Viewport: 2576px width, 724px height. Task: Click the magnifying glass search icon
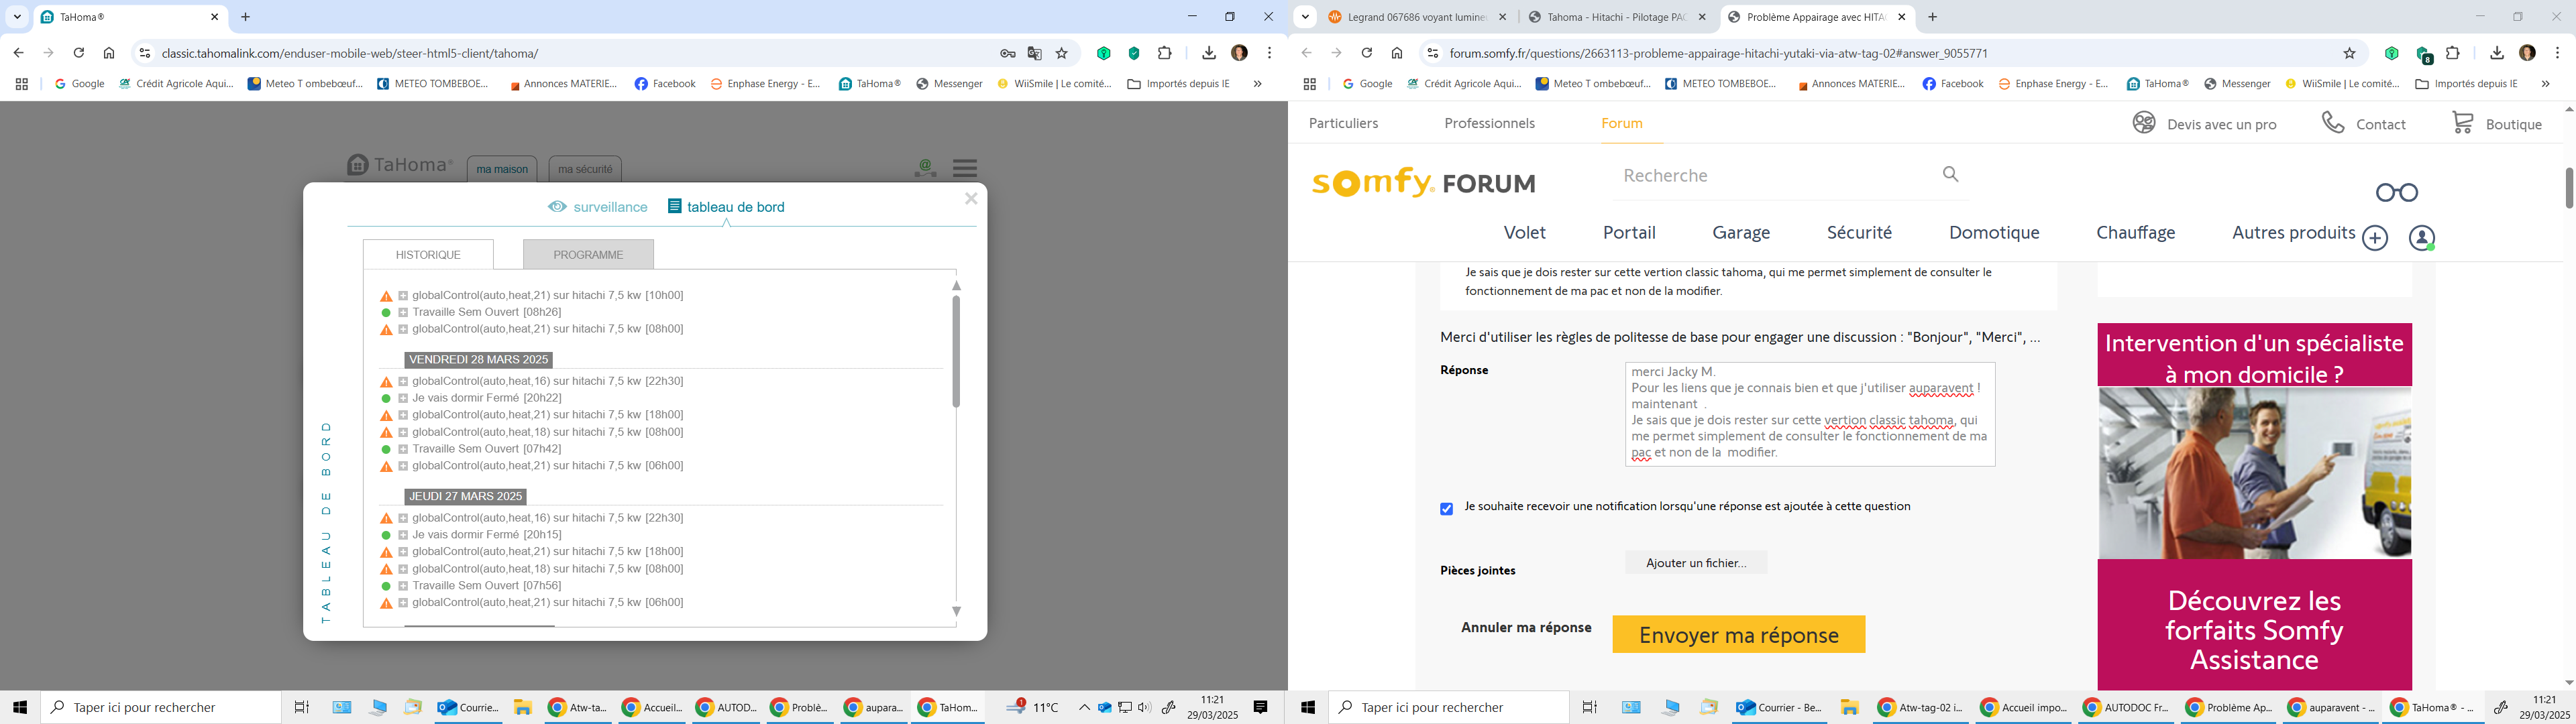point(1951,175)
